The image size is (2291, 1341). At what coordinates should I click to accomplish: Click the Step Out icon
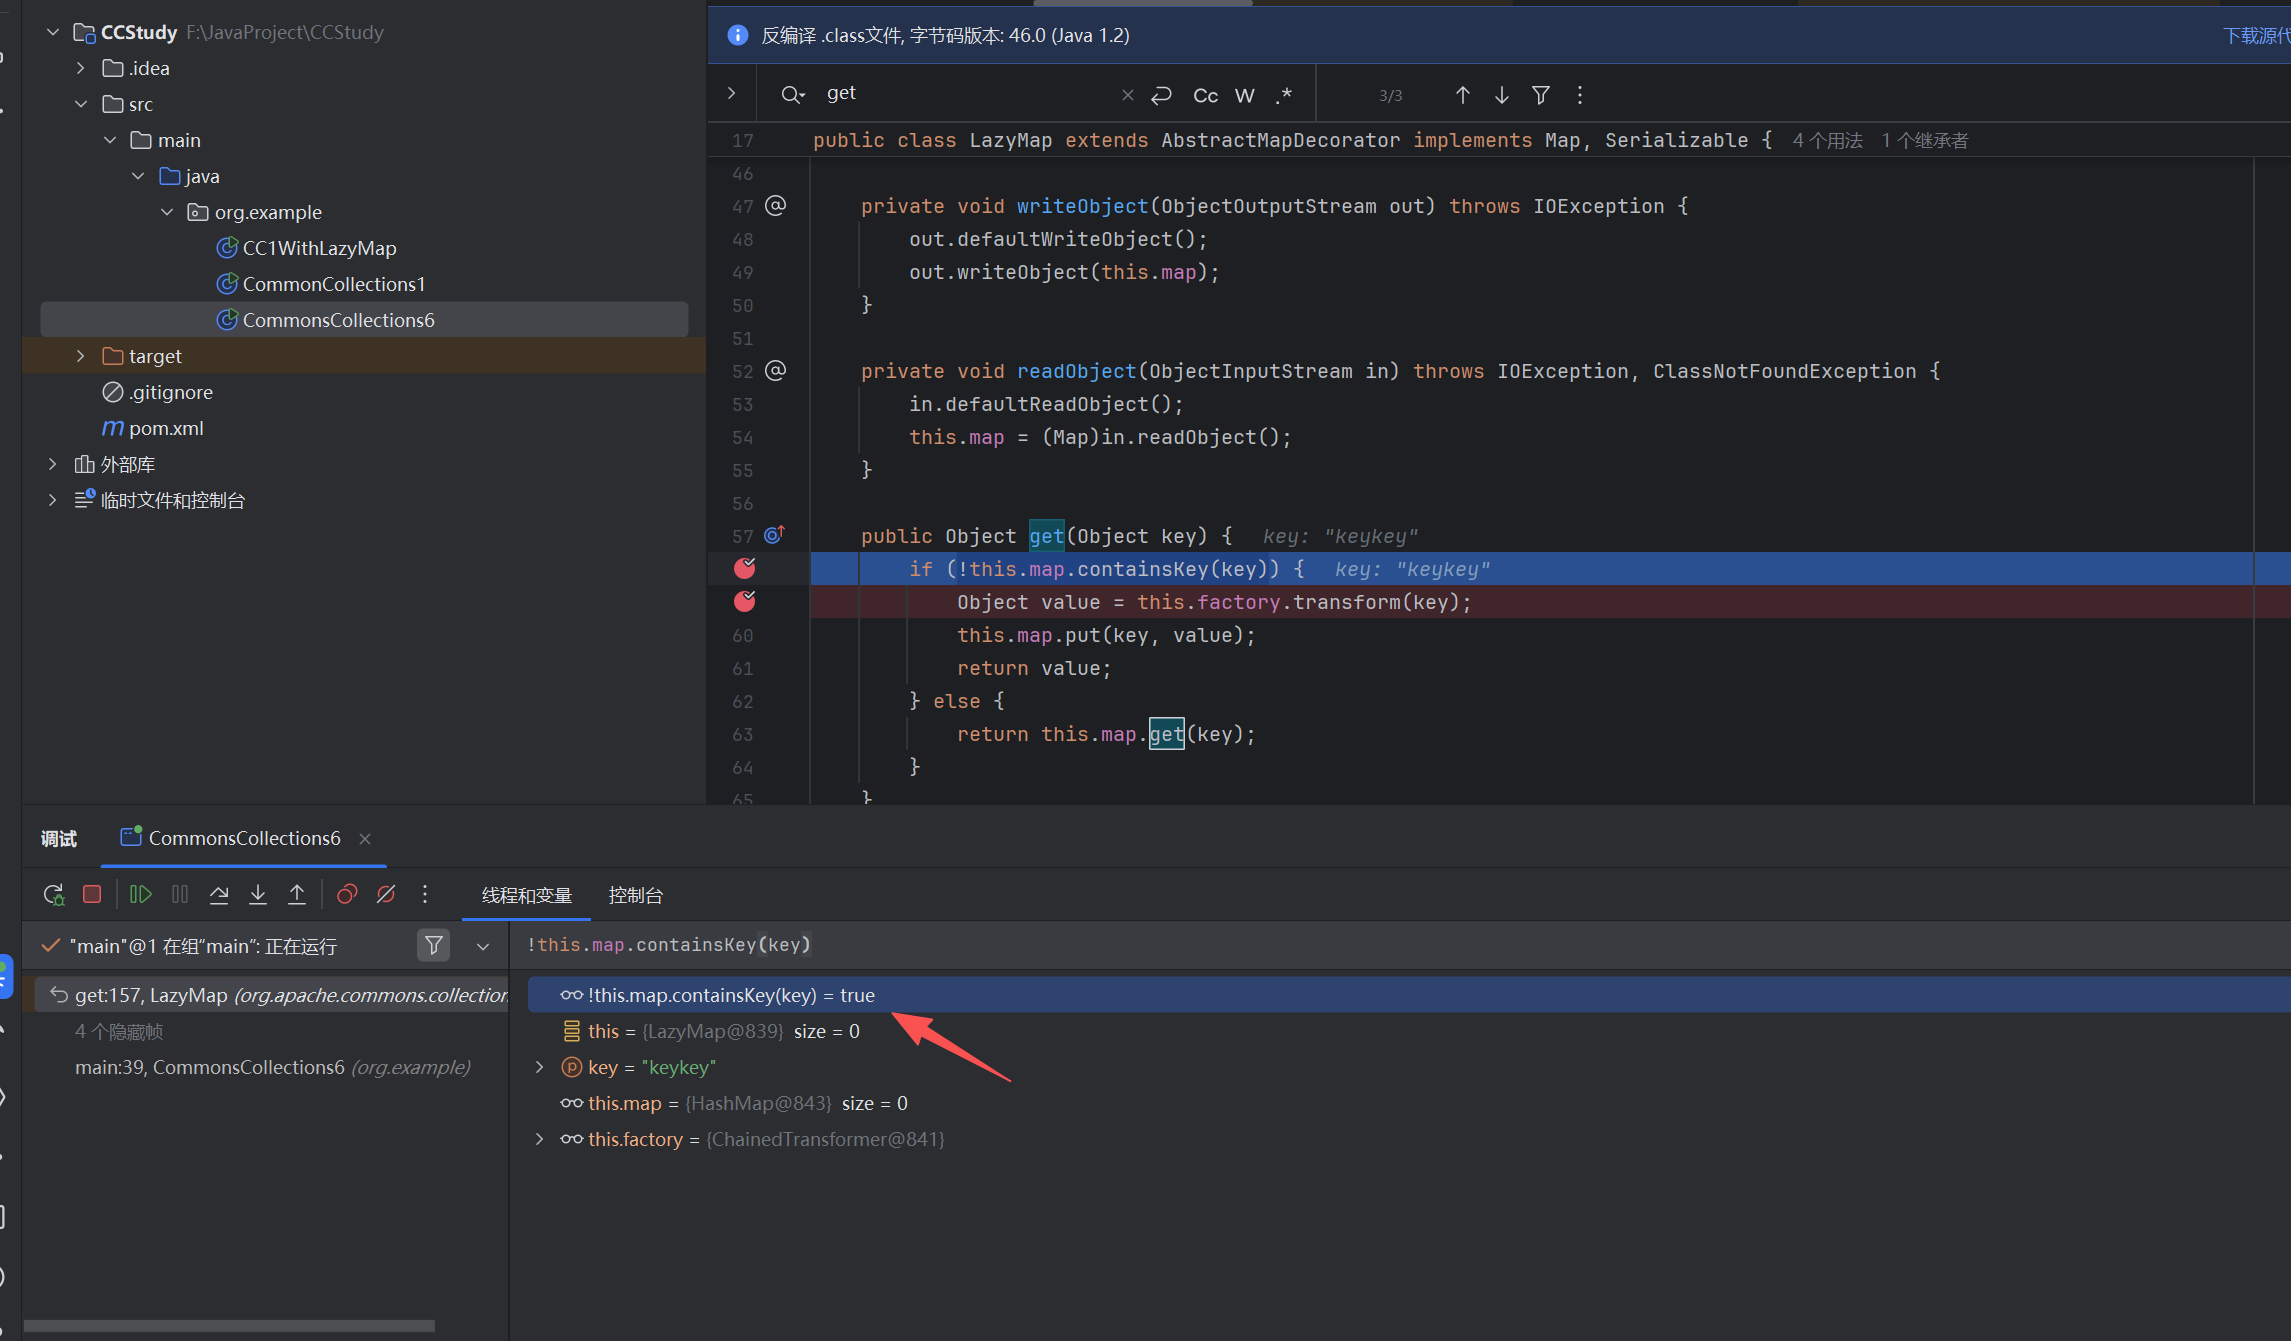coord(297,895)
